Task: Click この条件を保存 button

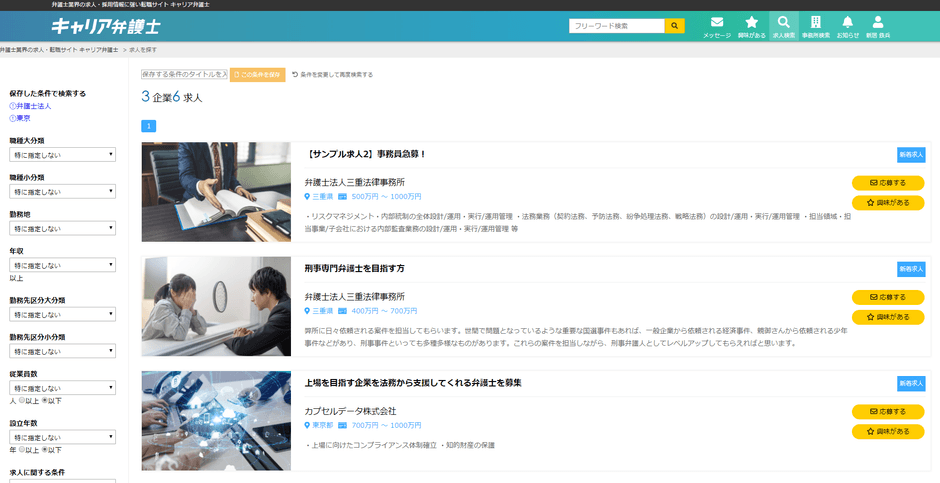Action: tap(258, 75)
